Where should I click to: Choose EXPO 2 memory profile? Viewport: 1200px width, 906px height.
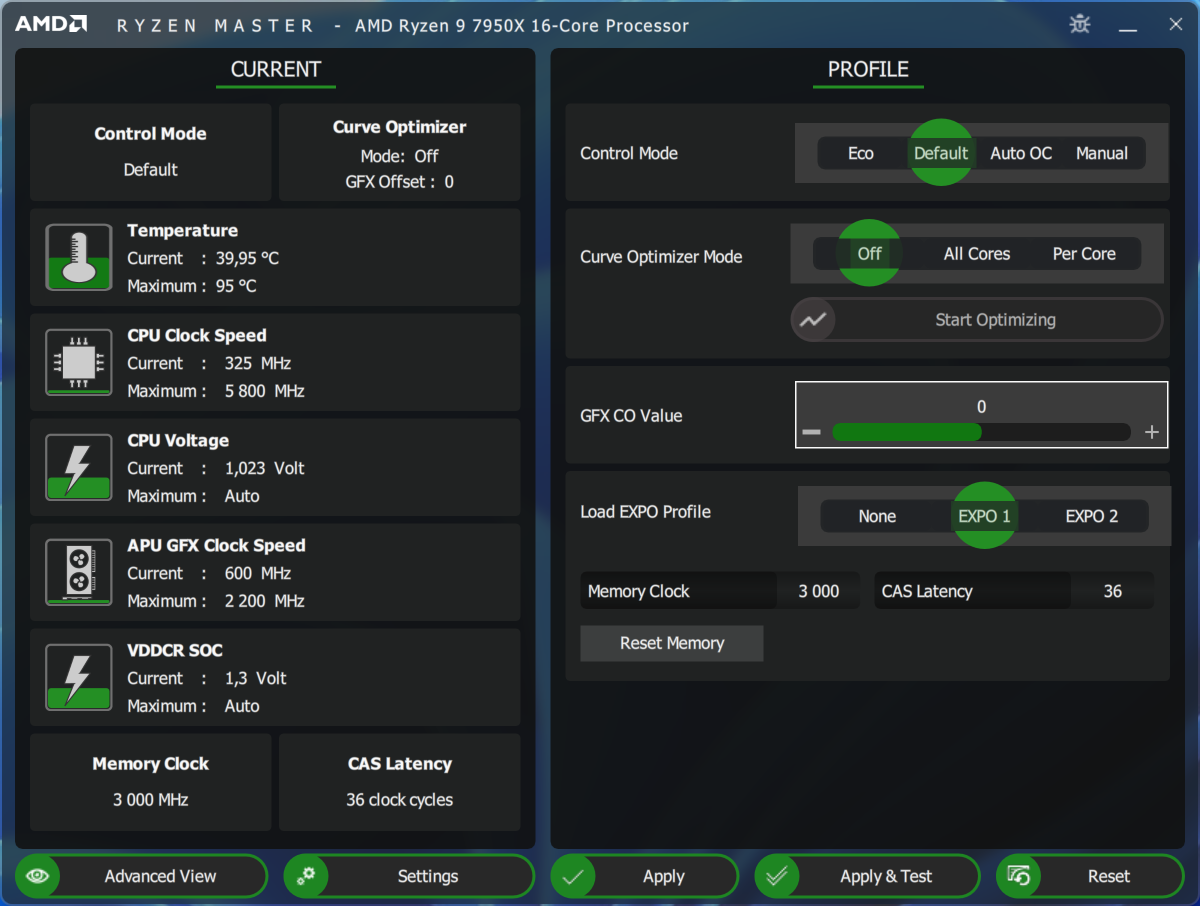coord(1092,516)
